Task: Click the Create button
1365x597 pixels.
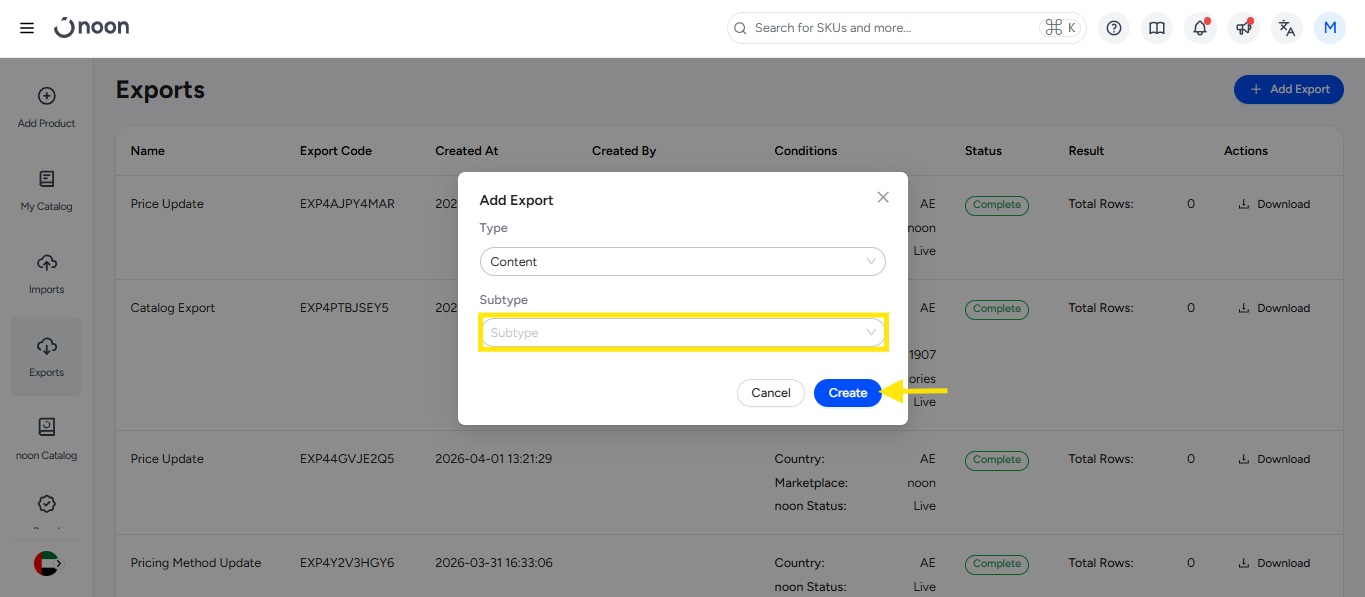Action: tap(847, 393)
